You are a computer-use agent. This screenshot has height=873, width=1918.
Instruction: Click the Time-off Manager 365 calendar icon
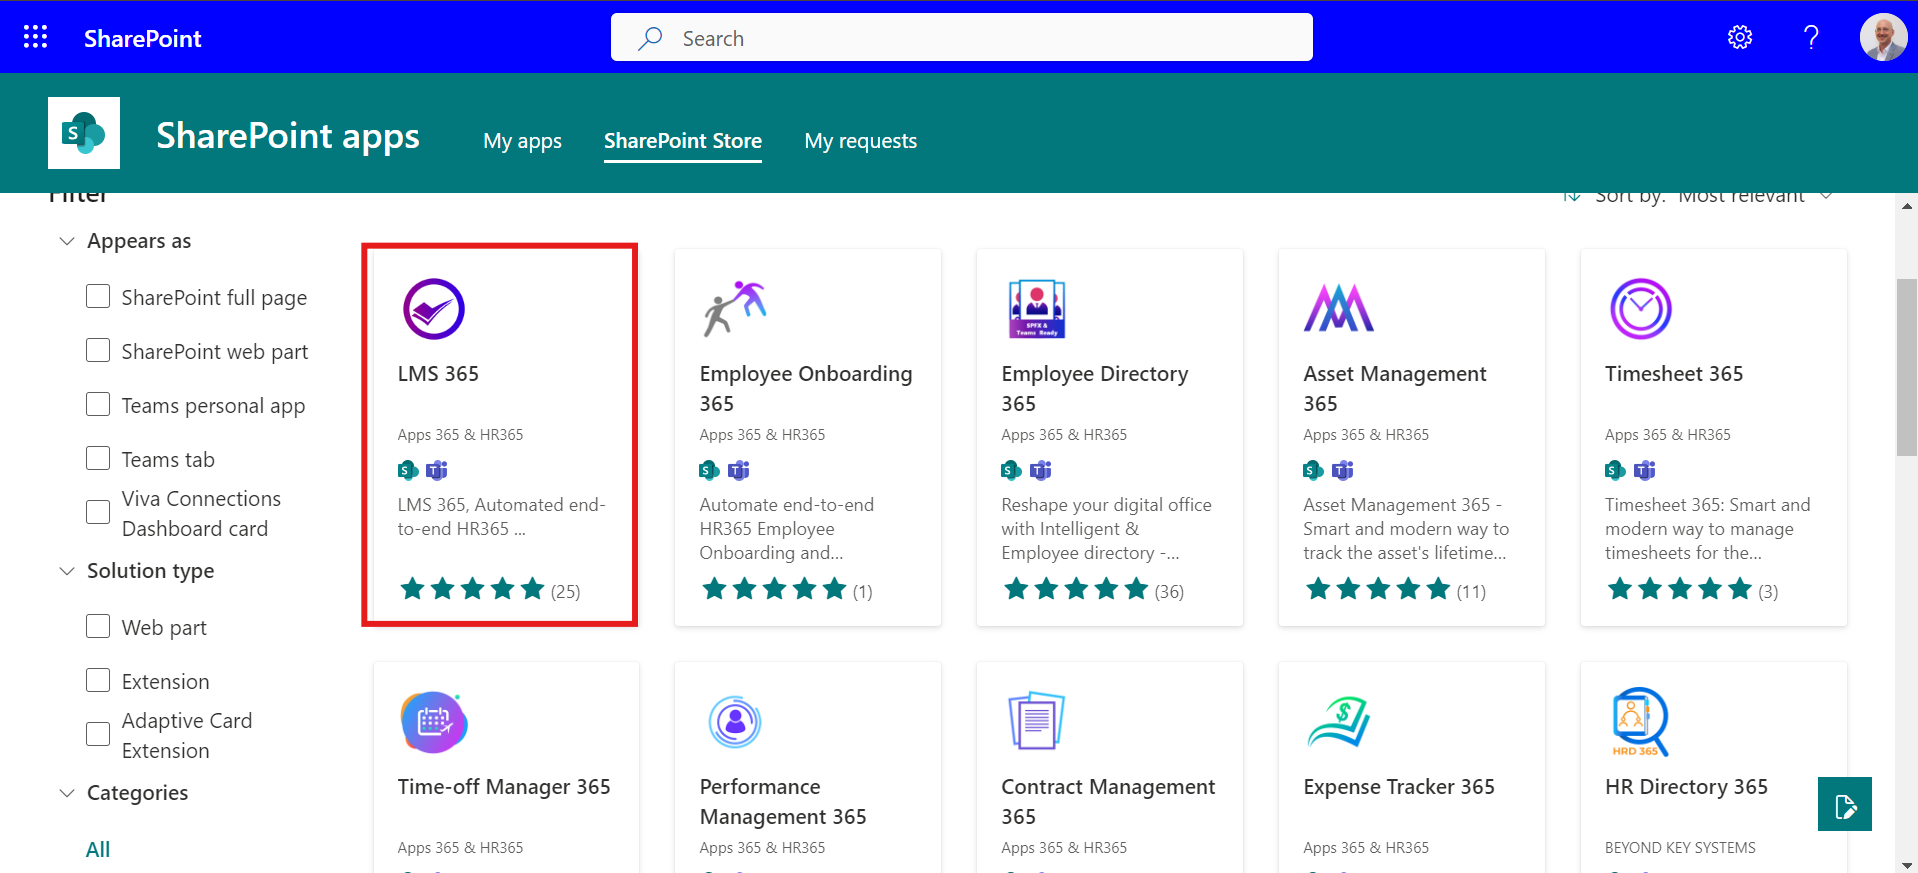click(434, 722)
